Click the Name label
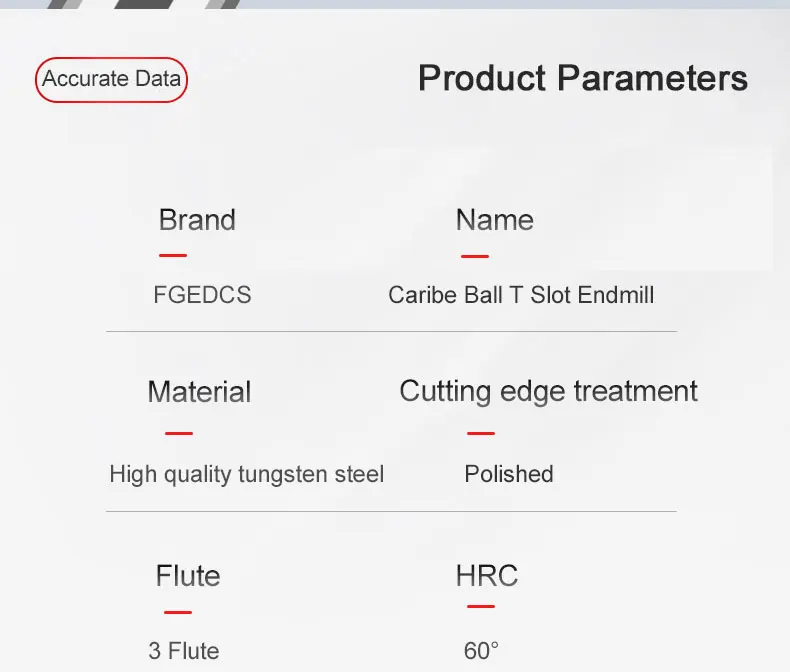Image resolution: width=790 pixels, height=672 pixels. coord(494,220)
